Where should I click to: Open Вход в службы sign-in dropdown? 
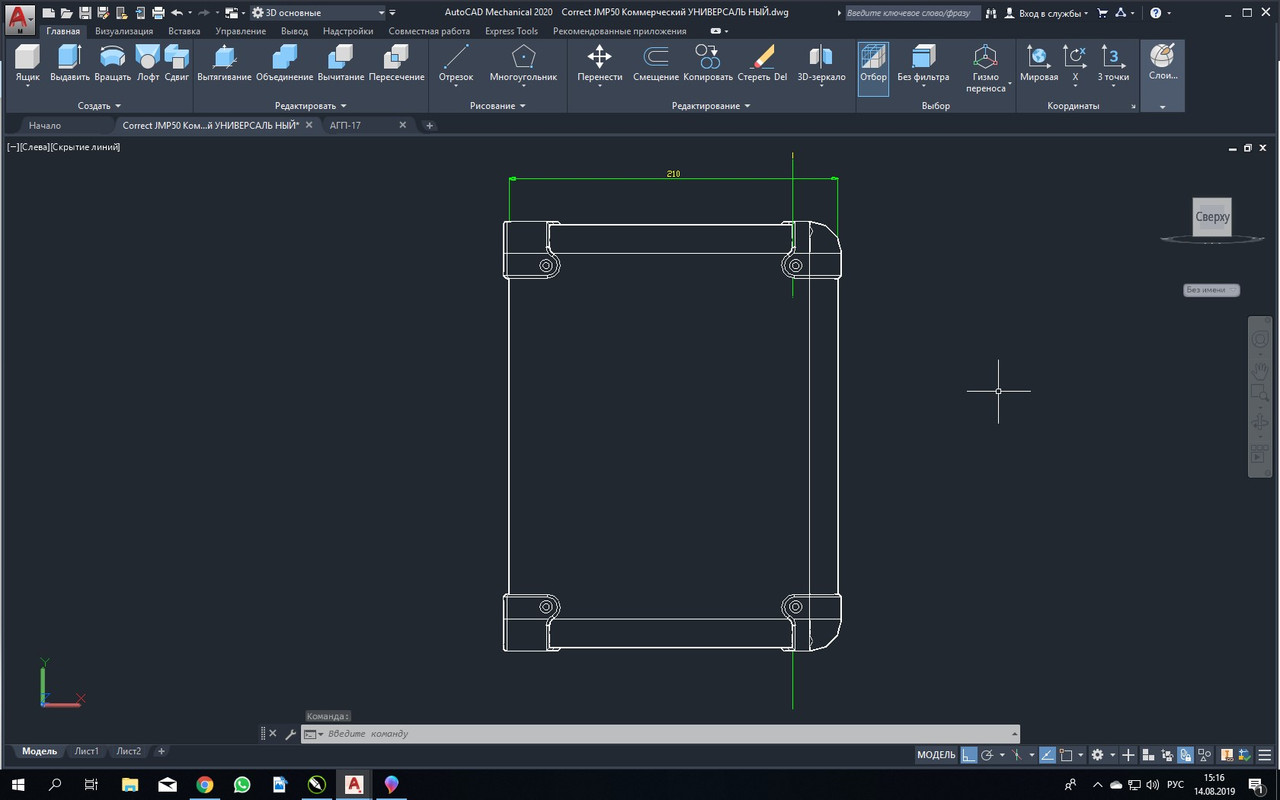[1047, 13]
